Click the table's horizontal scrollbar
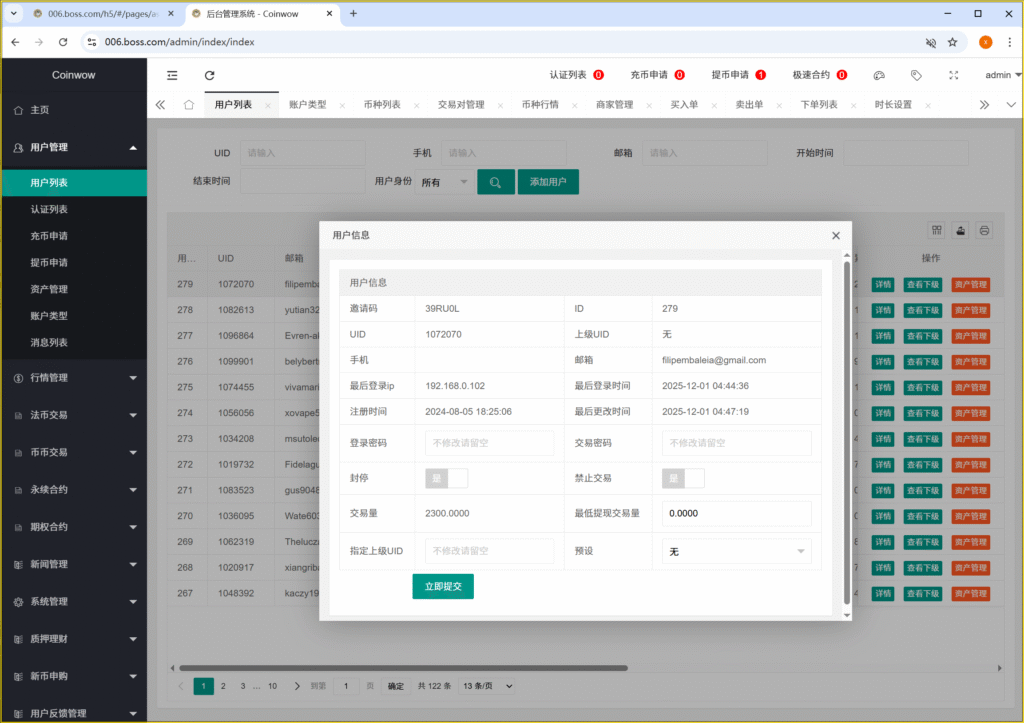 pos(400,668)
